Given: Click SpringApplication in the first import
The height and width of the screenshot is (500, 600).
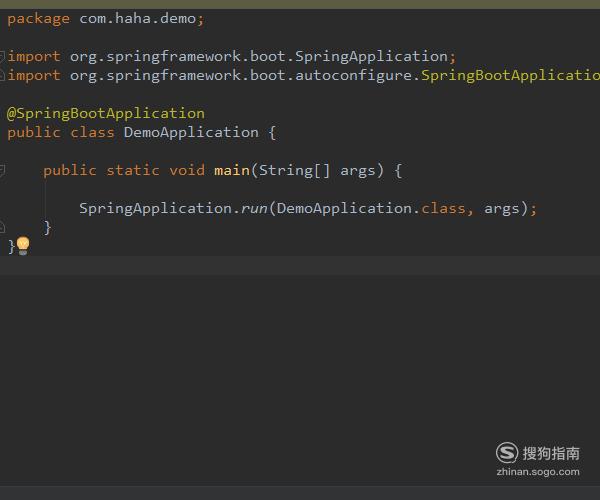Looking at the screenshot, I should (x=371, y=57).
